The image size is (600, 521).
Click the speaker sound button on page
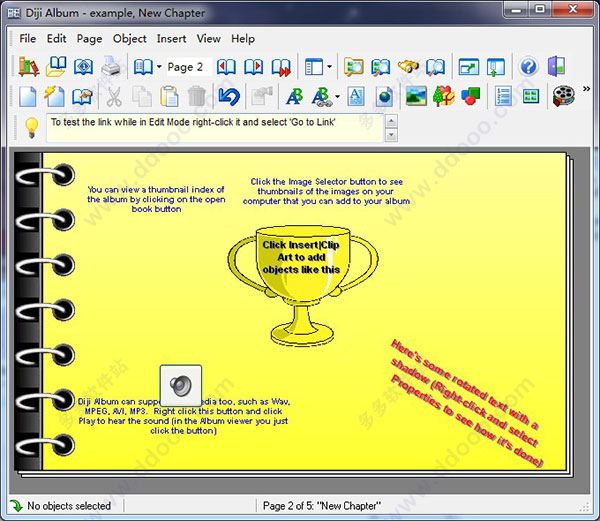coord(181,385)
